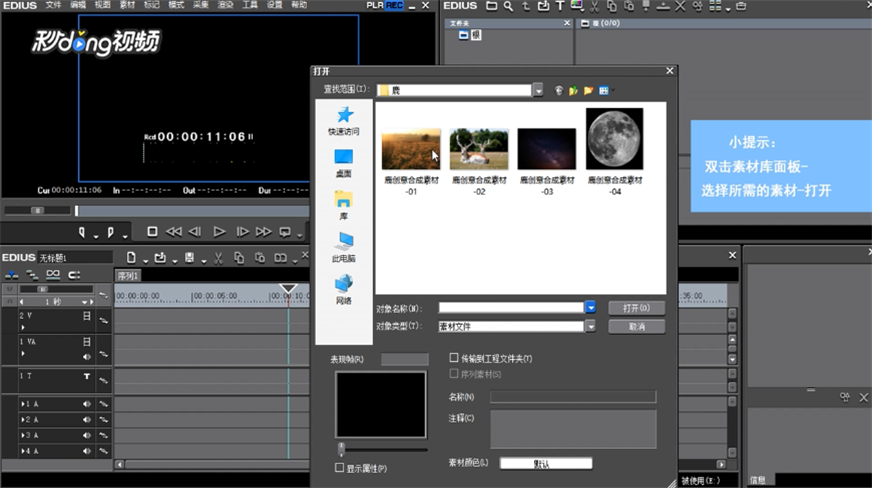
Task: Step to the next frame
Action: point(242,231)
